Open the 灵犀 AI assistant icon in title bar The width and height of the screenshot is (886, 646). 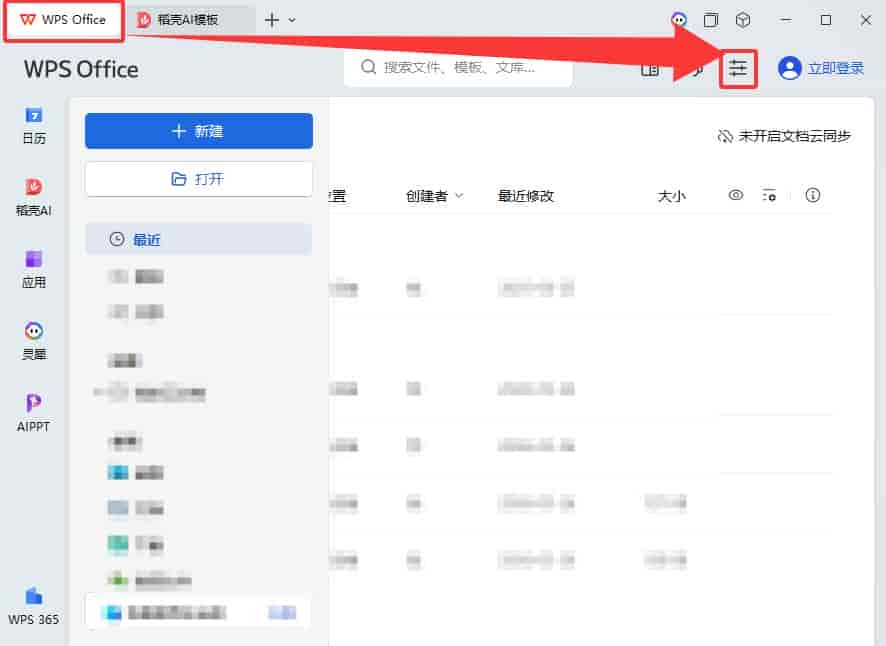coord(679,20)
